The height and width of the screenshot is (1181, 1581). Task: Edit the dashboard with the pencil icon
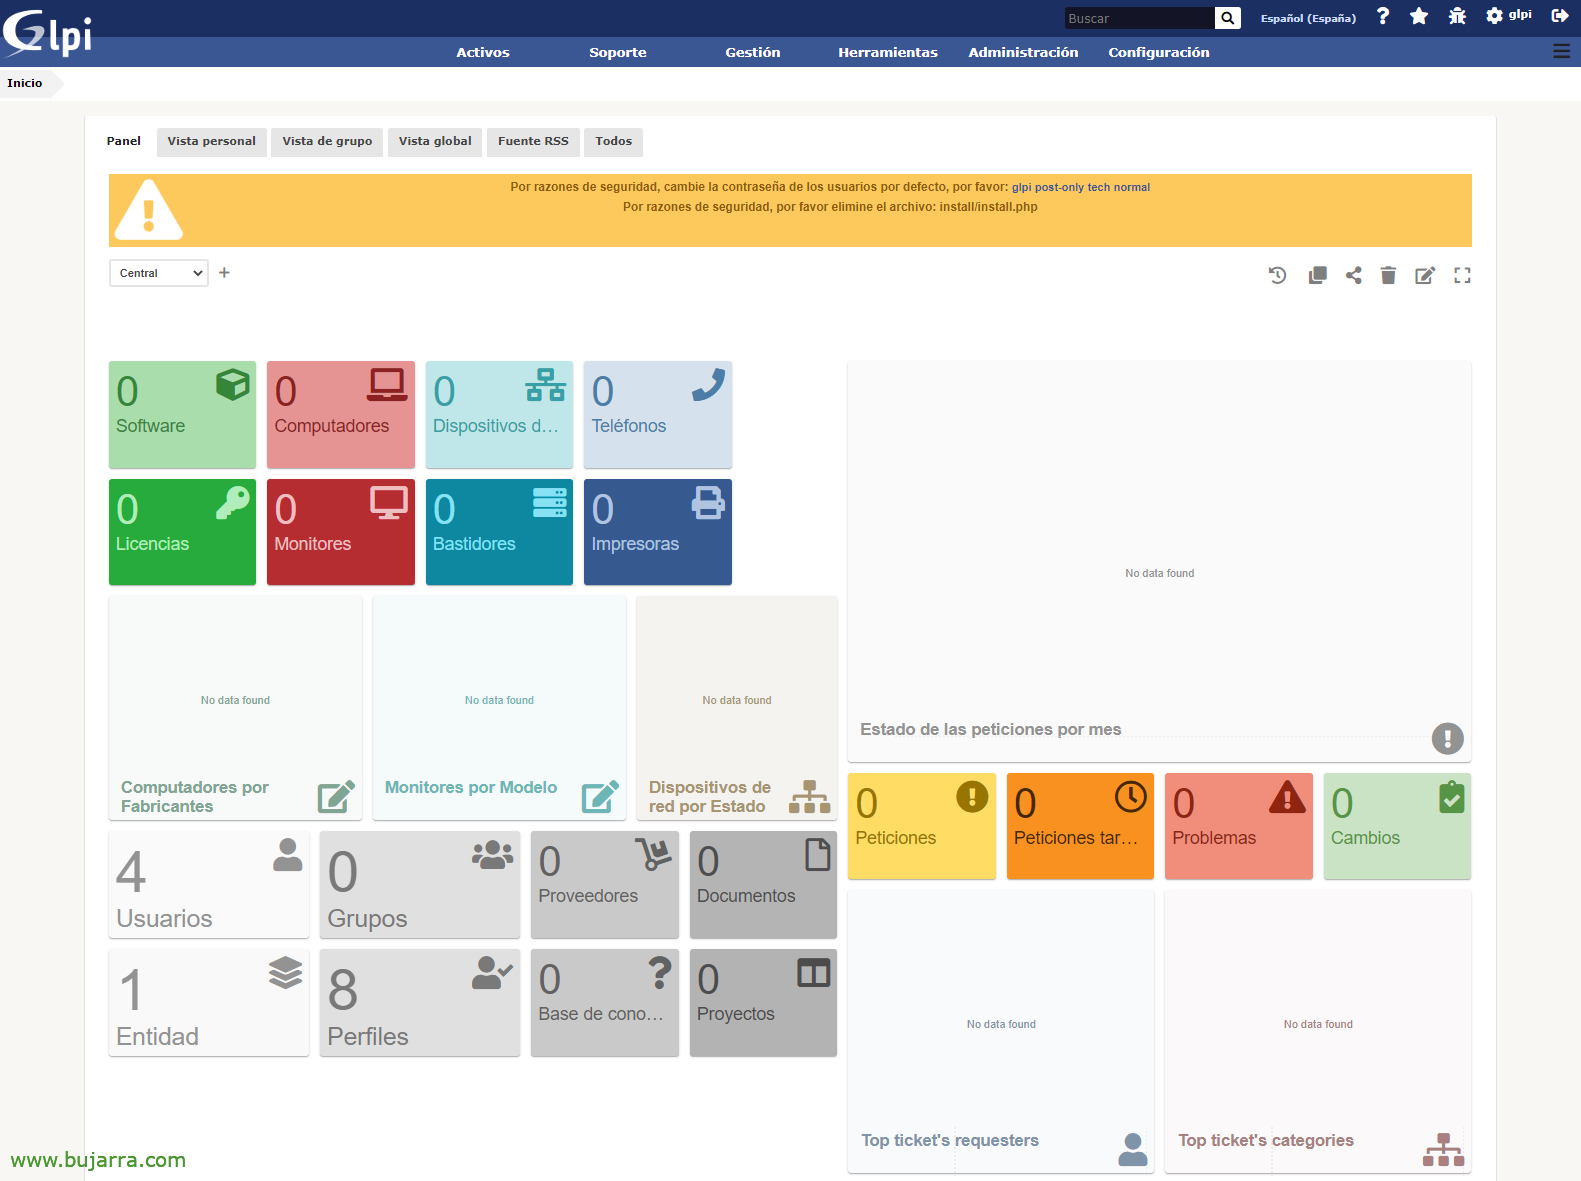pos(1424,275)
